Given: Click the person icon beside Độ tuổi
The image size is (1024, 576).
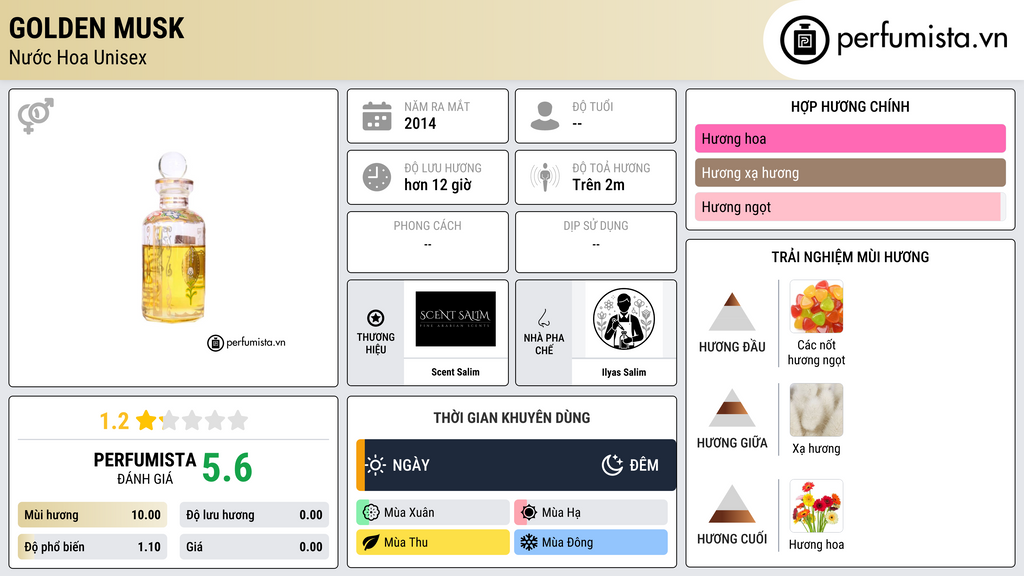Looking at the screenshot, I should click(x=545, y=116).
